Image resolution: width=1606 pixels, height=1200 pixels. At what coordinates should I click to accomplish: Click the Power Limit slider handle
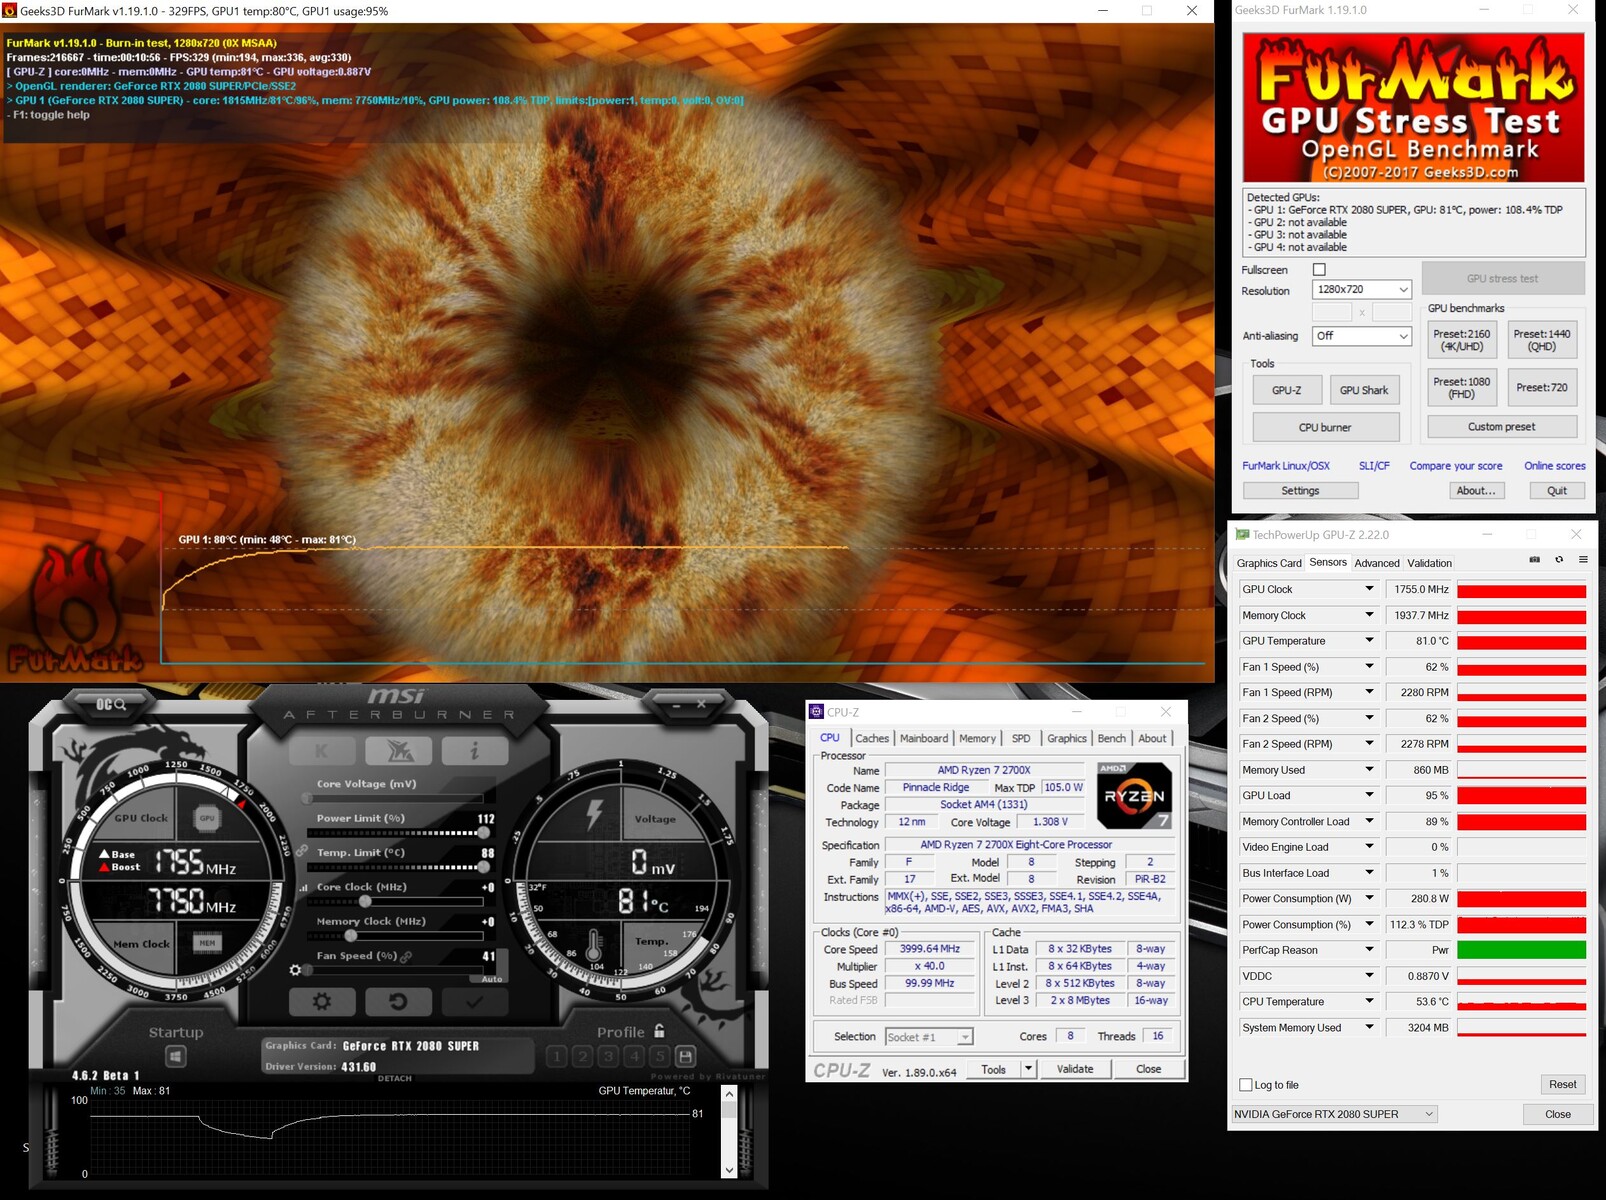coord(484,833)
